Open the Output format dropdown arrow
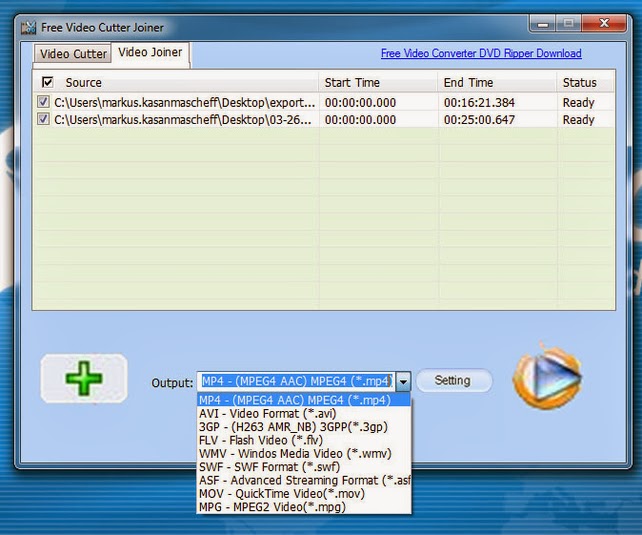The width and height of the screenshot is (642, 535). 403,381
